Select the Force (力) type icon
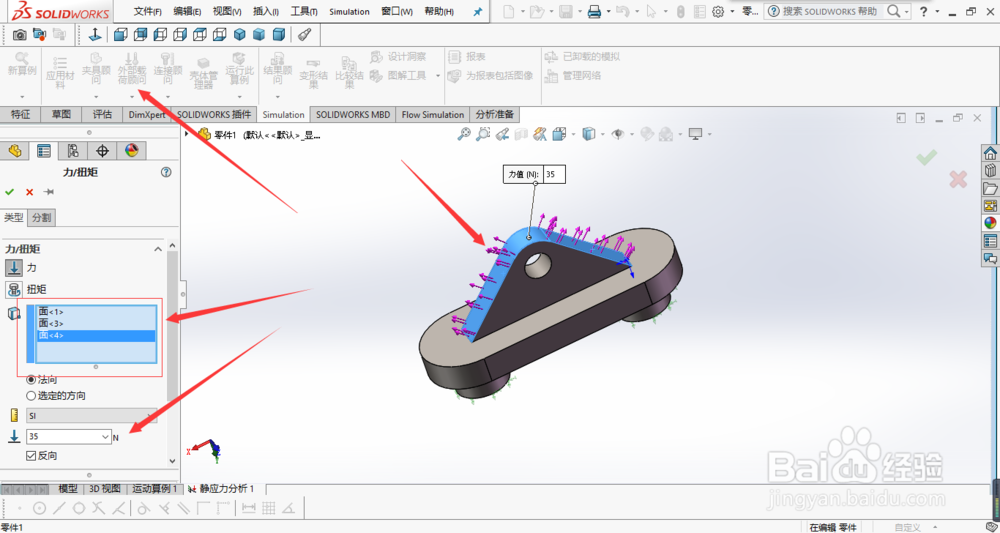This screenshot has height=533, width=1000. [13, 268]
